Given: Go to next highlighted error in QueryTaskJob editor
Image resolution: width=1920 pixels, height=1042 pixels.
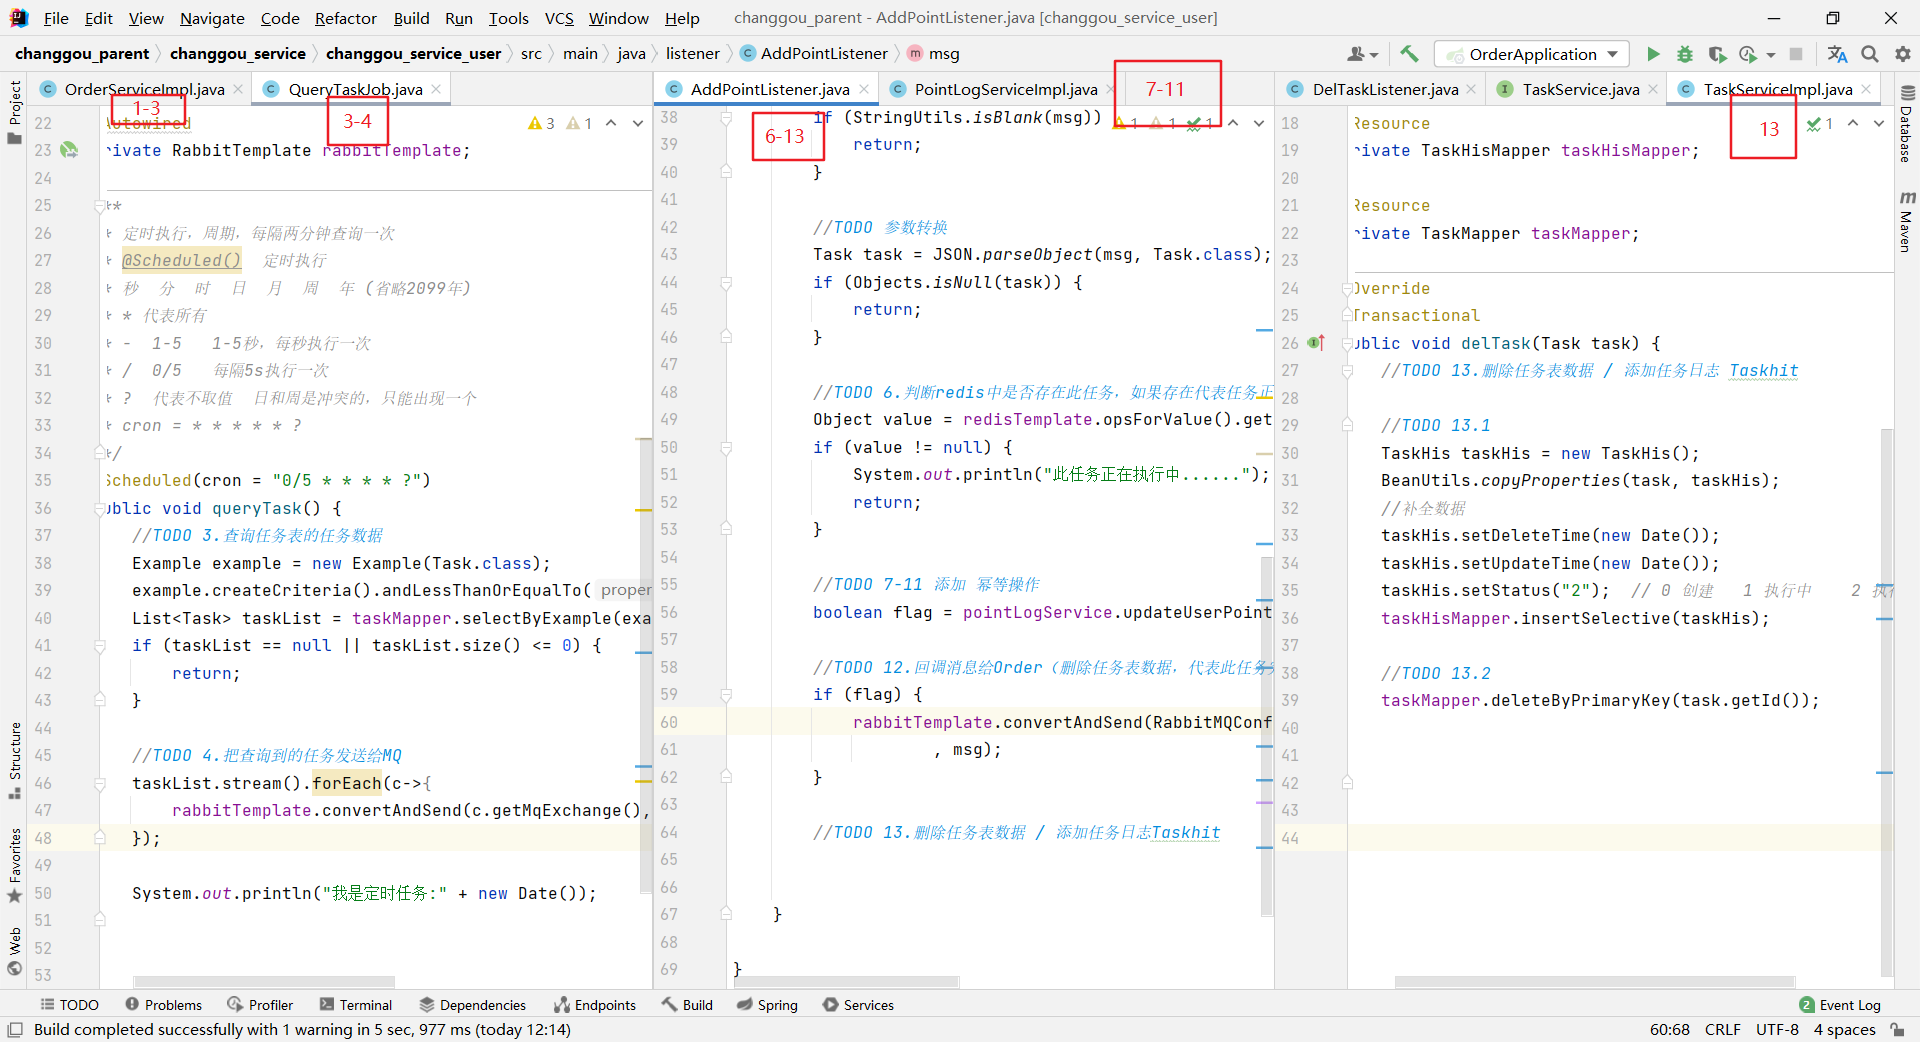Looking at the screenshot, I should (x=637, y=123).
